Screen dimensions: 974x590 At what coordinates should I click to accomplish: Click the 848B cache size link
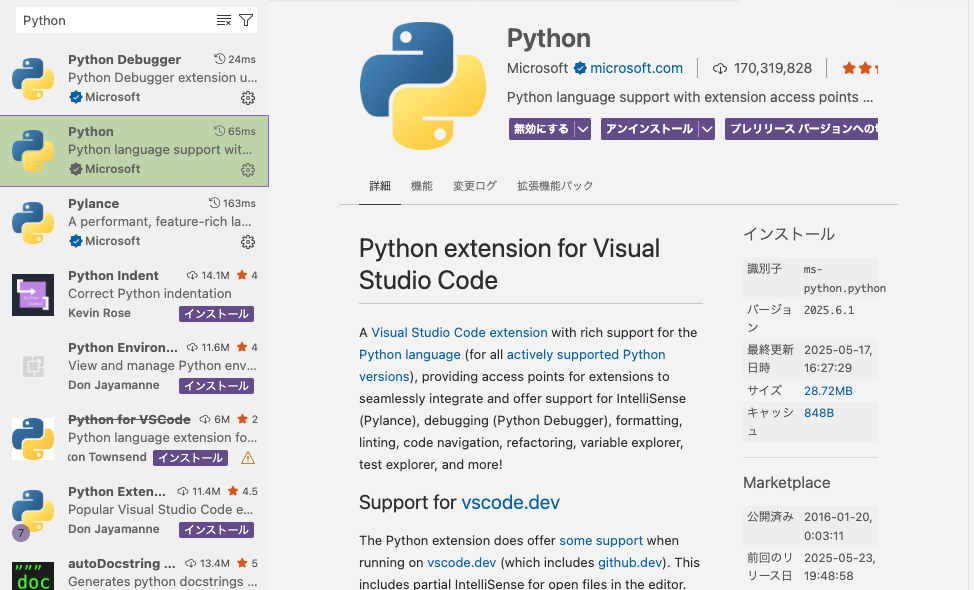pos(819,413)
